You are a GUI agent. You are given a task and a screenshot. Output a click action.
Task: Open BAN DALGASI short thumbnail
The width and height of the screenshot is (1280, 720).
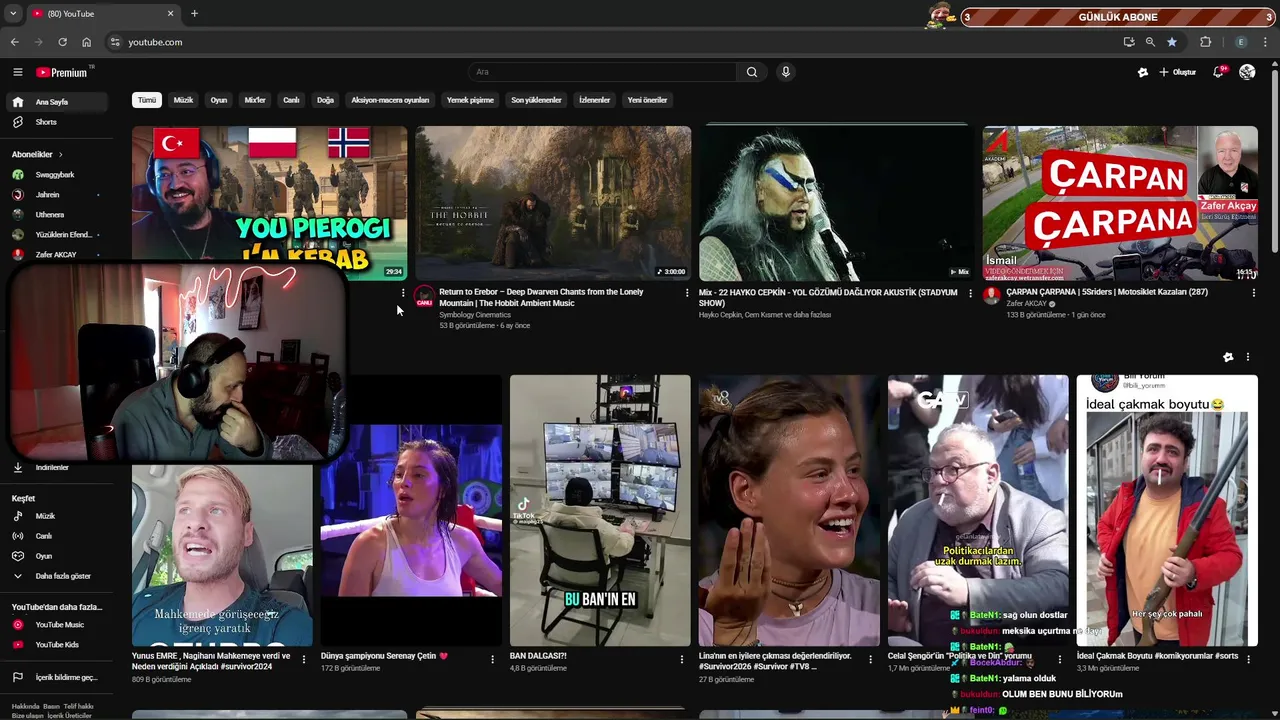(x=600, y=510)
